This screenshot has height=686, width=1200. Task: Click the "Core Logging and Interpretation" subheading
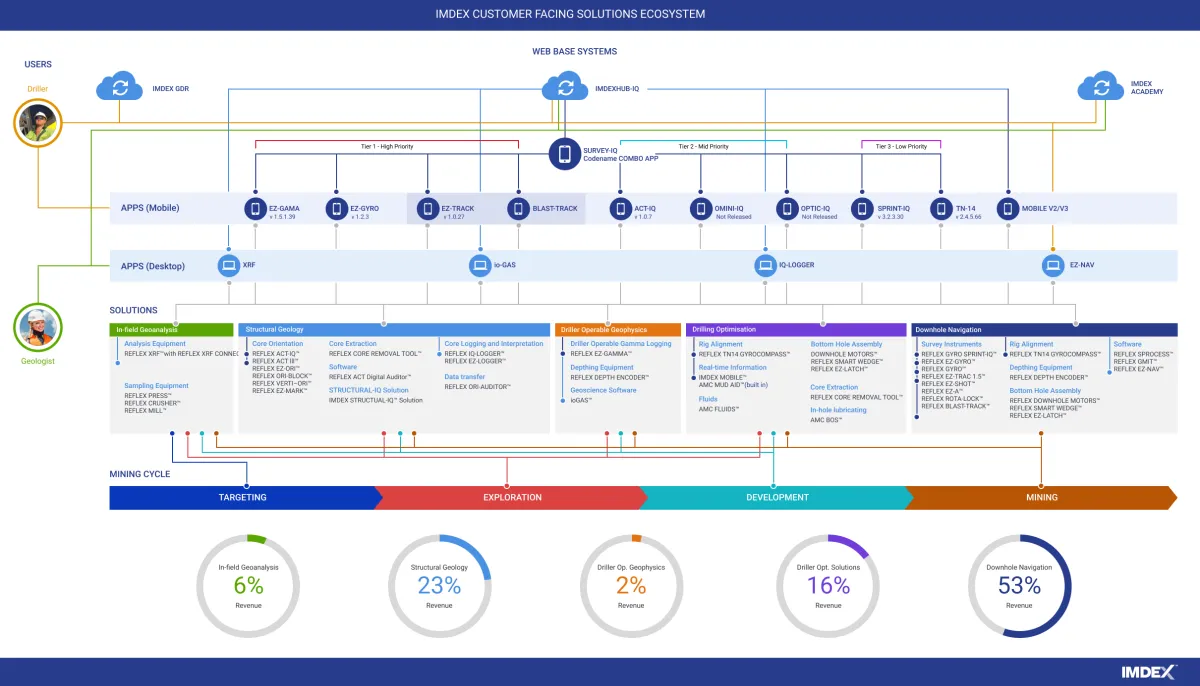(x=494, y=344)
